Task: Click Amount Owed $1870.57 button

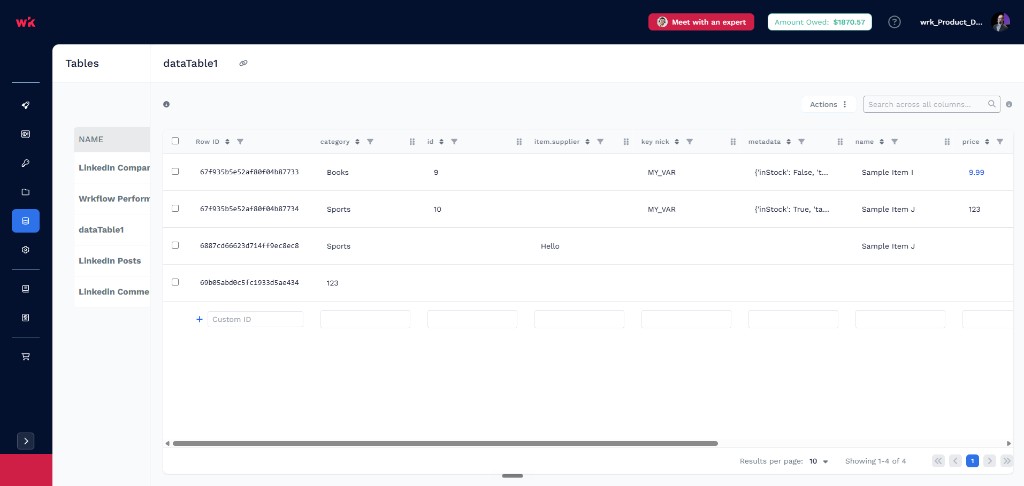Action: coord(820,22)
